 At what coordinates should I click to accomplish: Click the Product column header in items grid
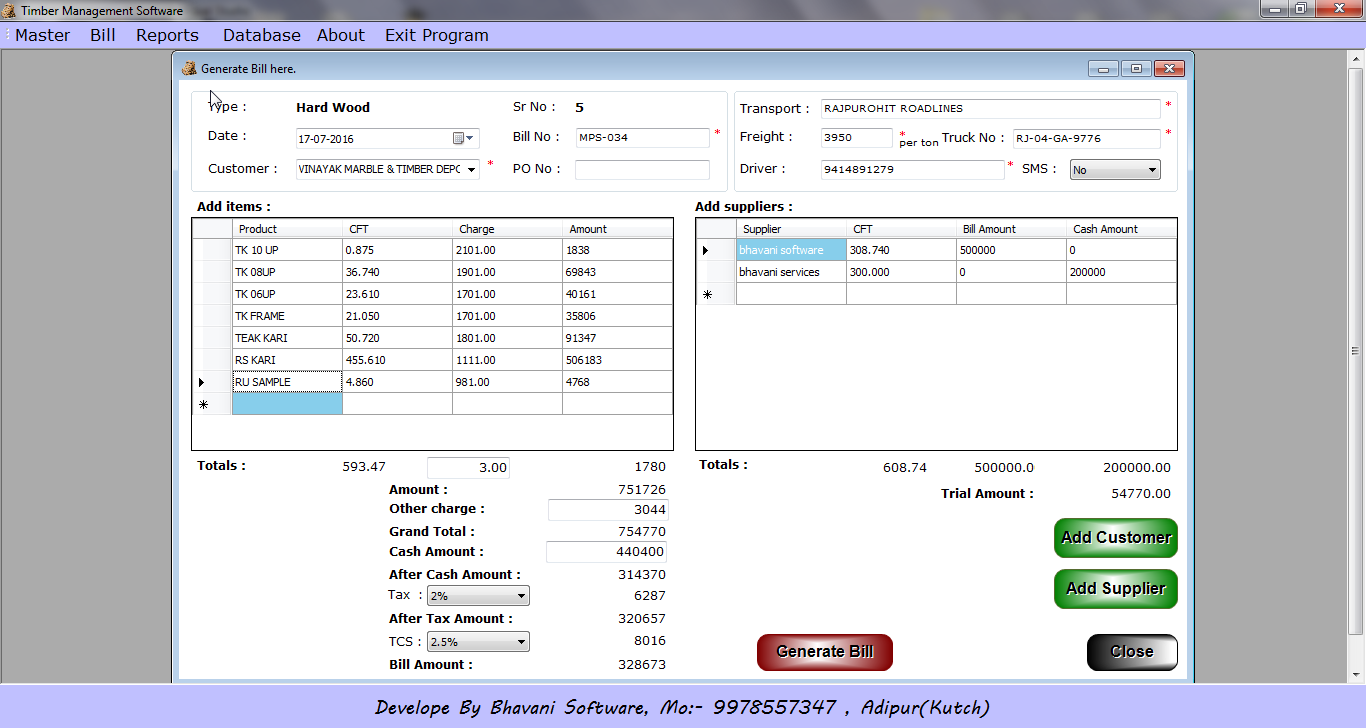[x=287, y=229]
